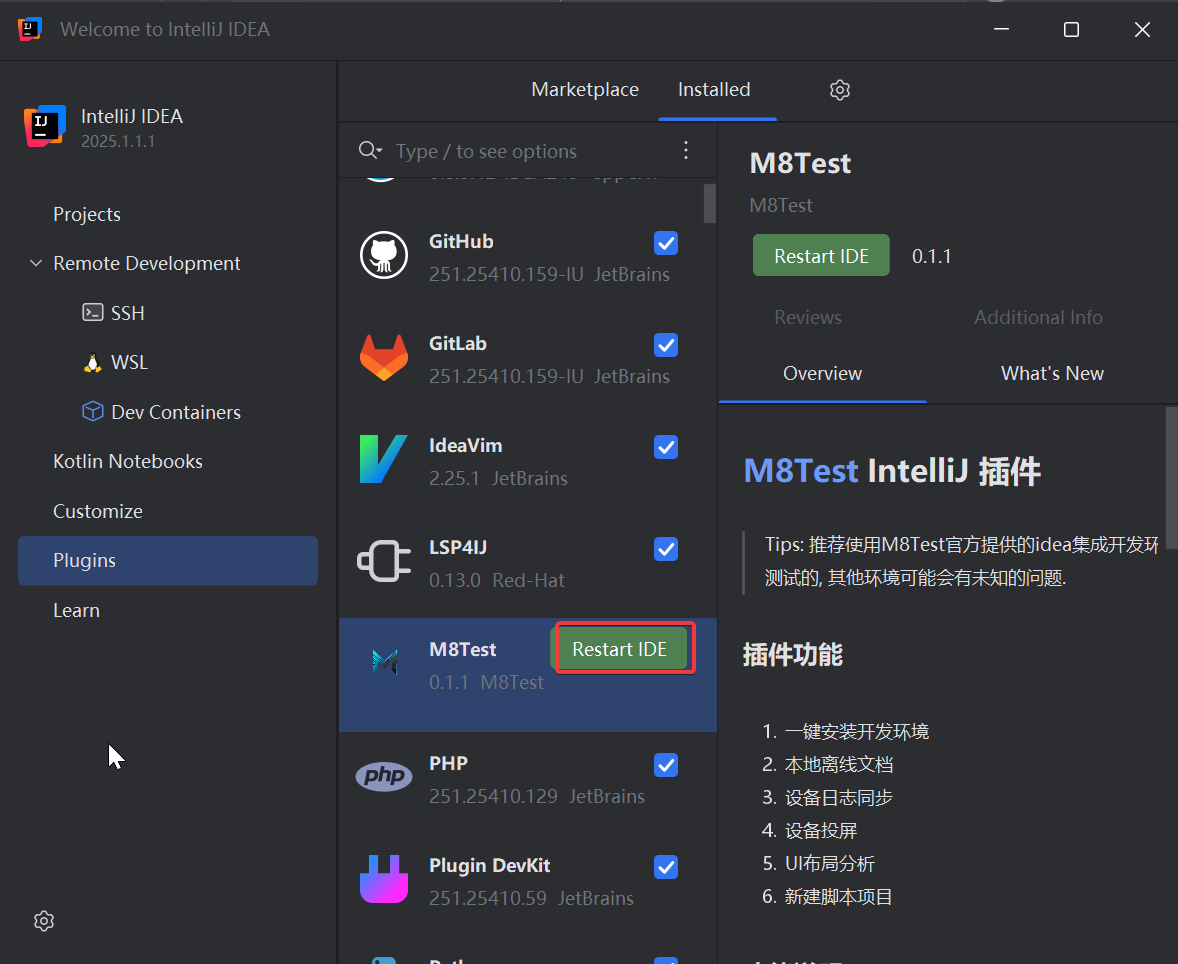Click into the plugin search field
Image resolution: width=1178 pixels, height=964 pixels.
tap(500, 150)
